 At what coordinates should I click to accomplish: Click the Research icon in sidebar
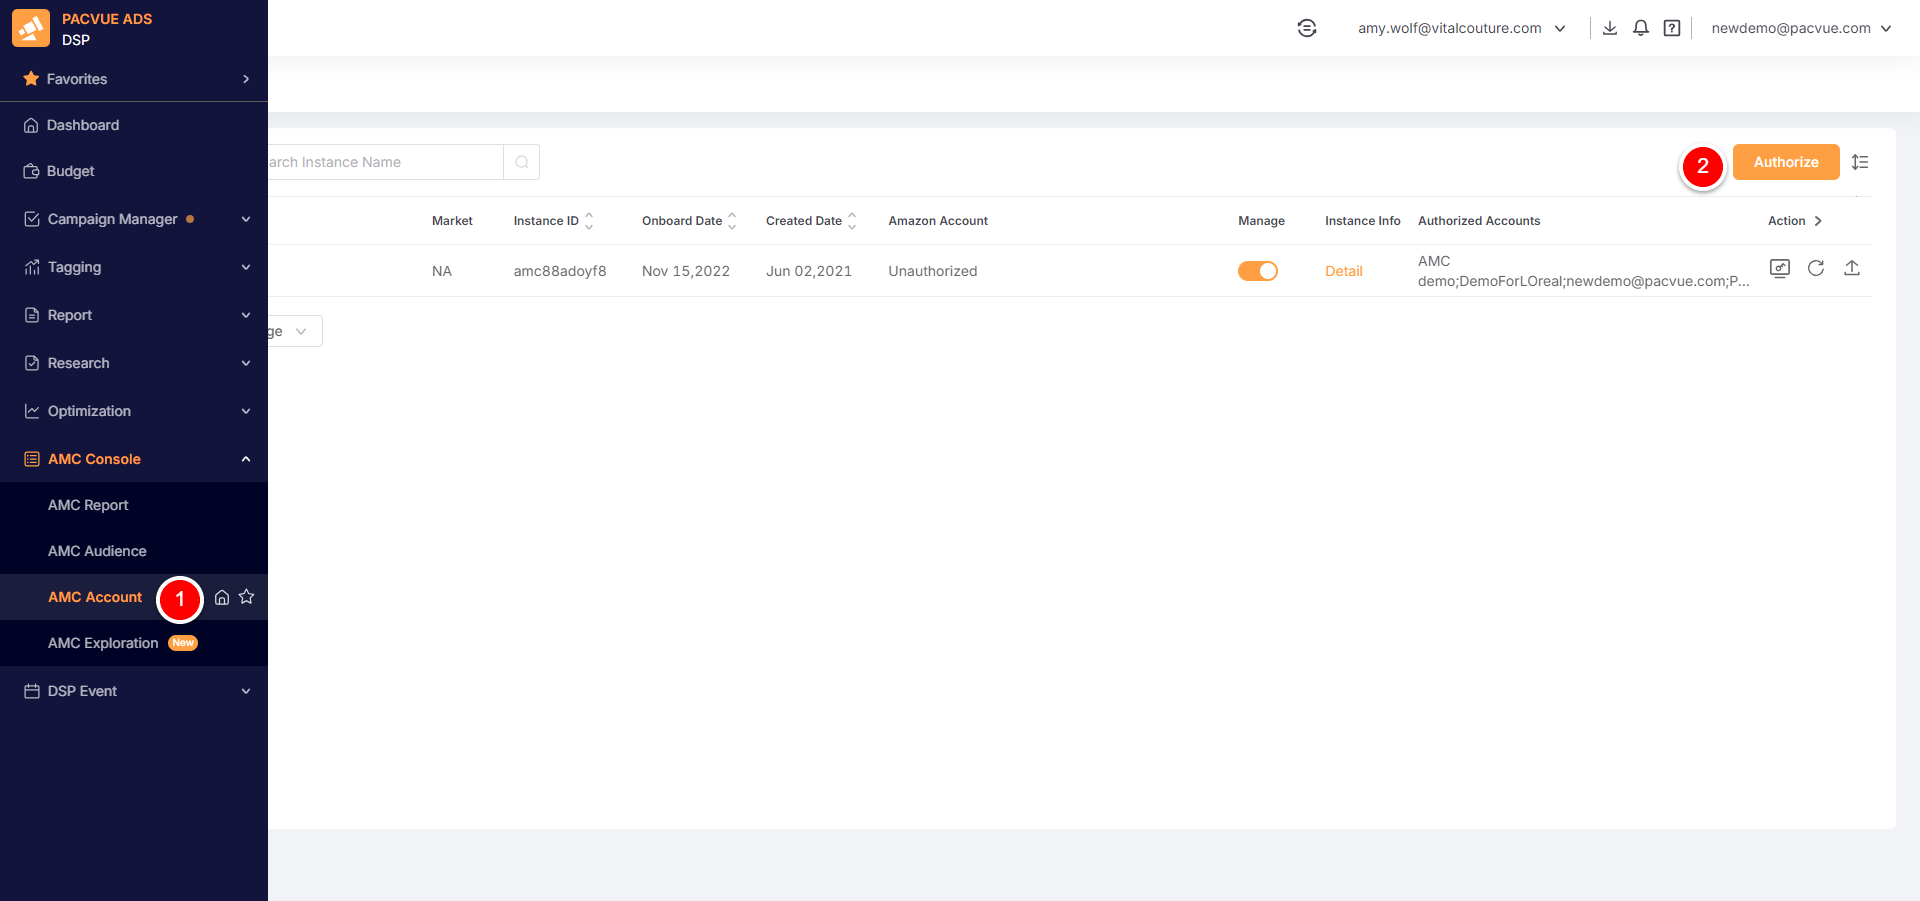pyautogui.click(x=32, y=363)
